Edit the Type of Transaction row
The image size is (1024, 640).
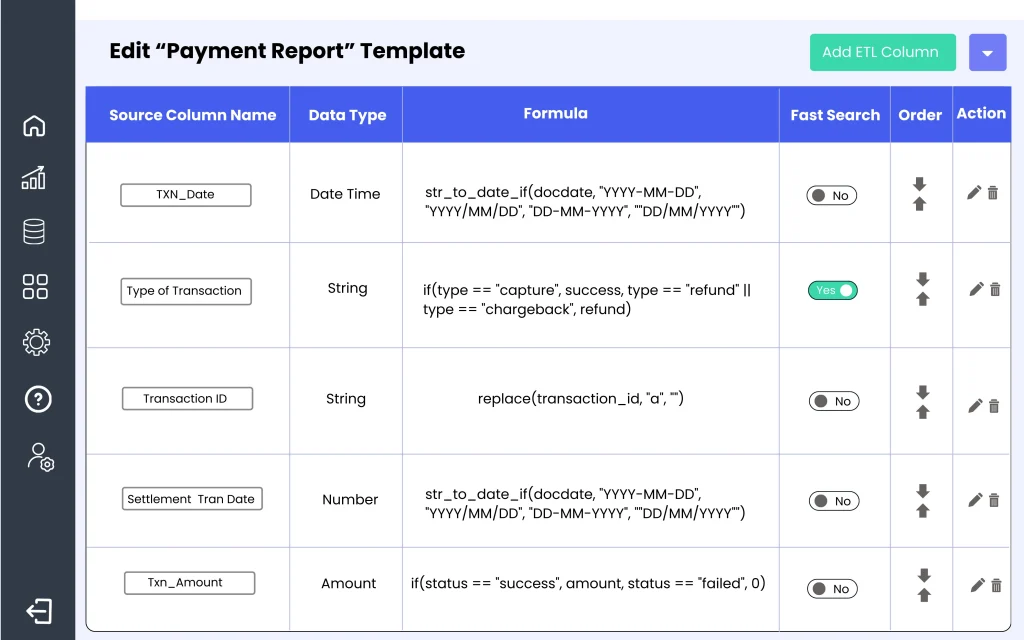976,289
